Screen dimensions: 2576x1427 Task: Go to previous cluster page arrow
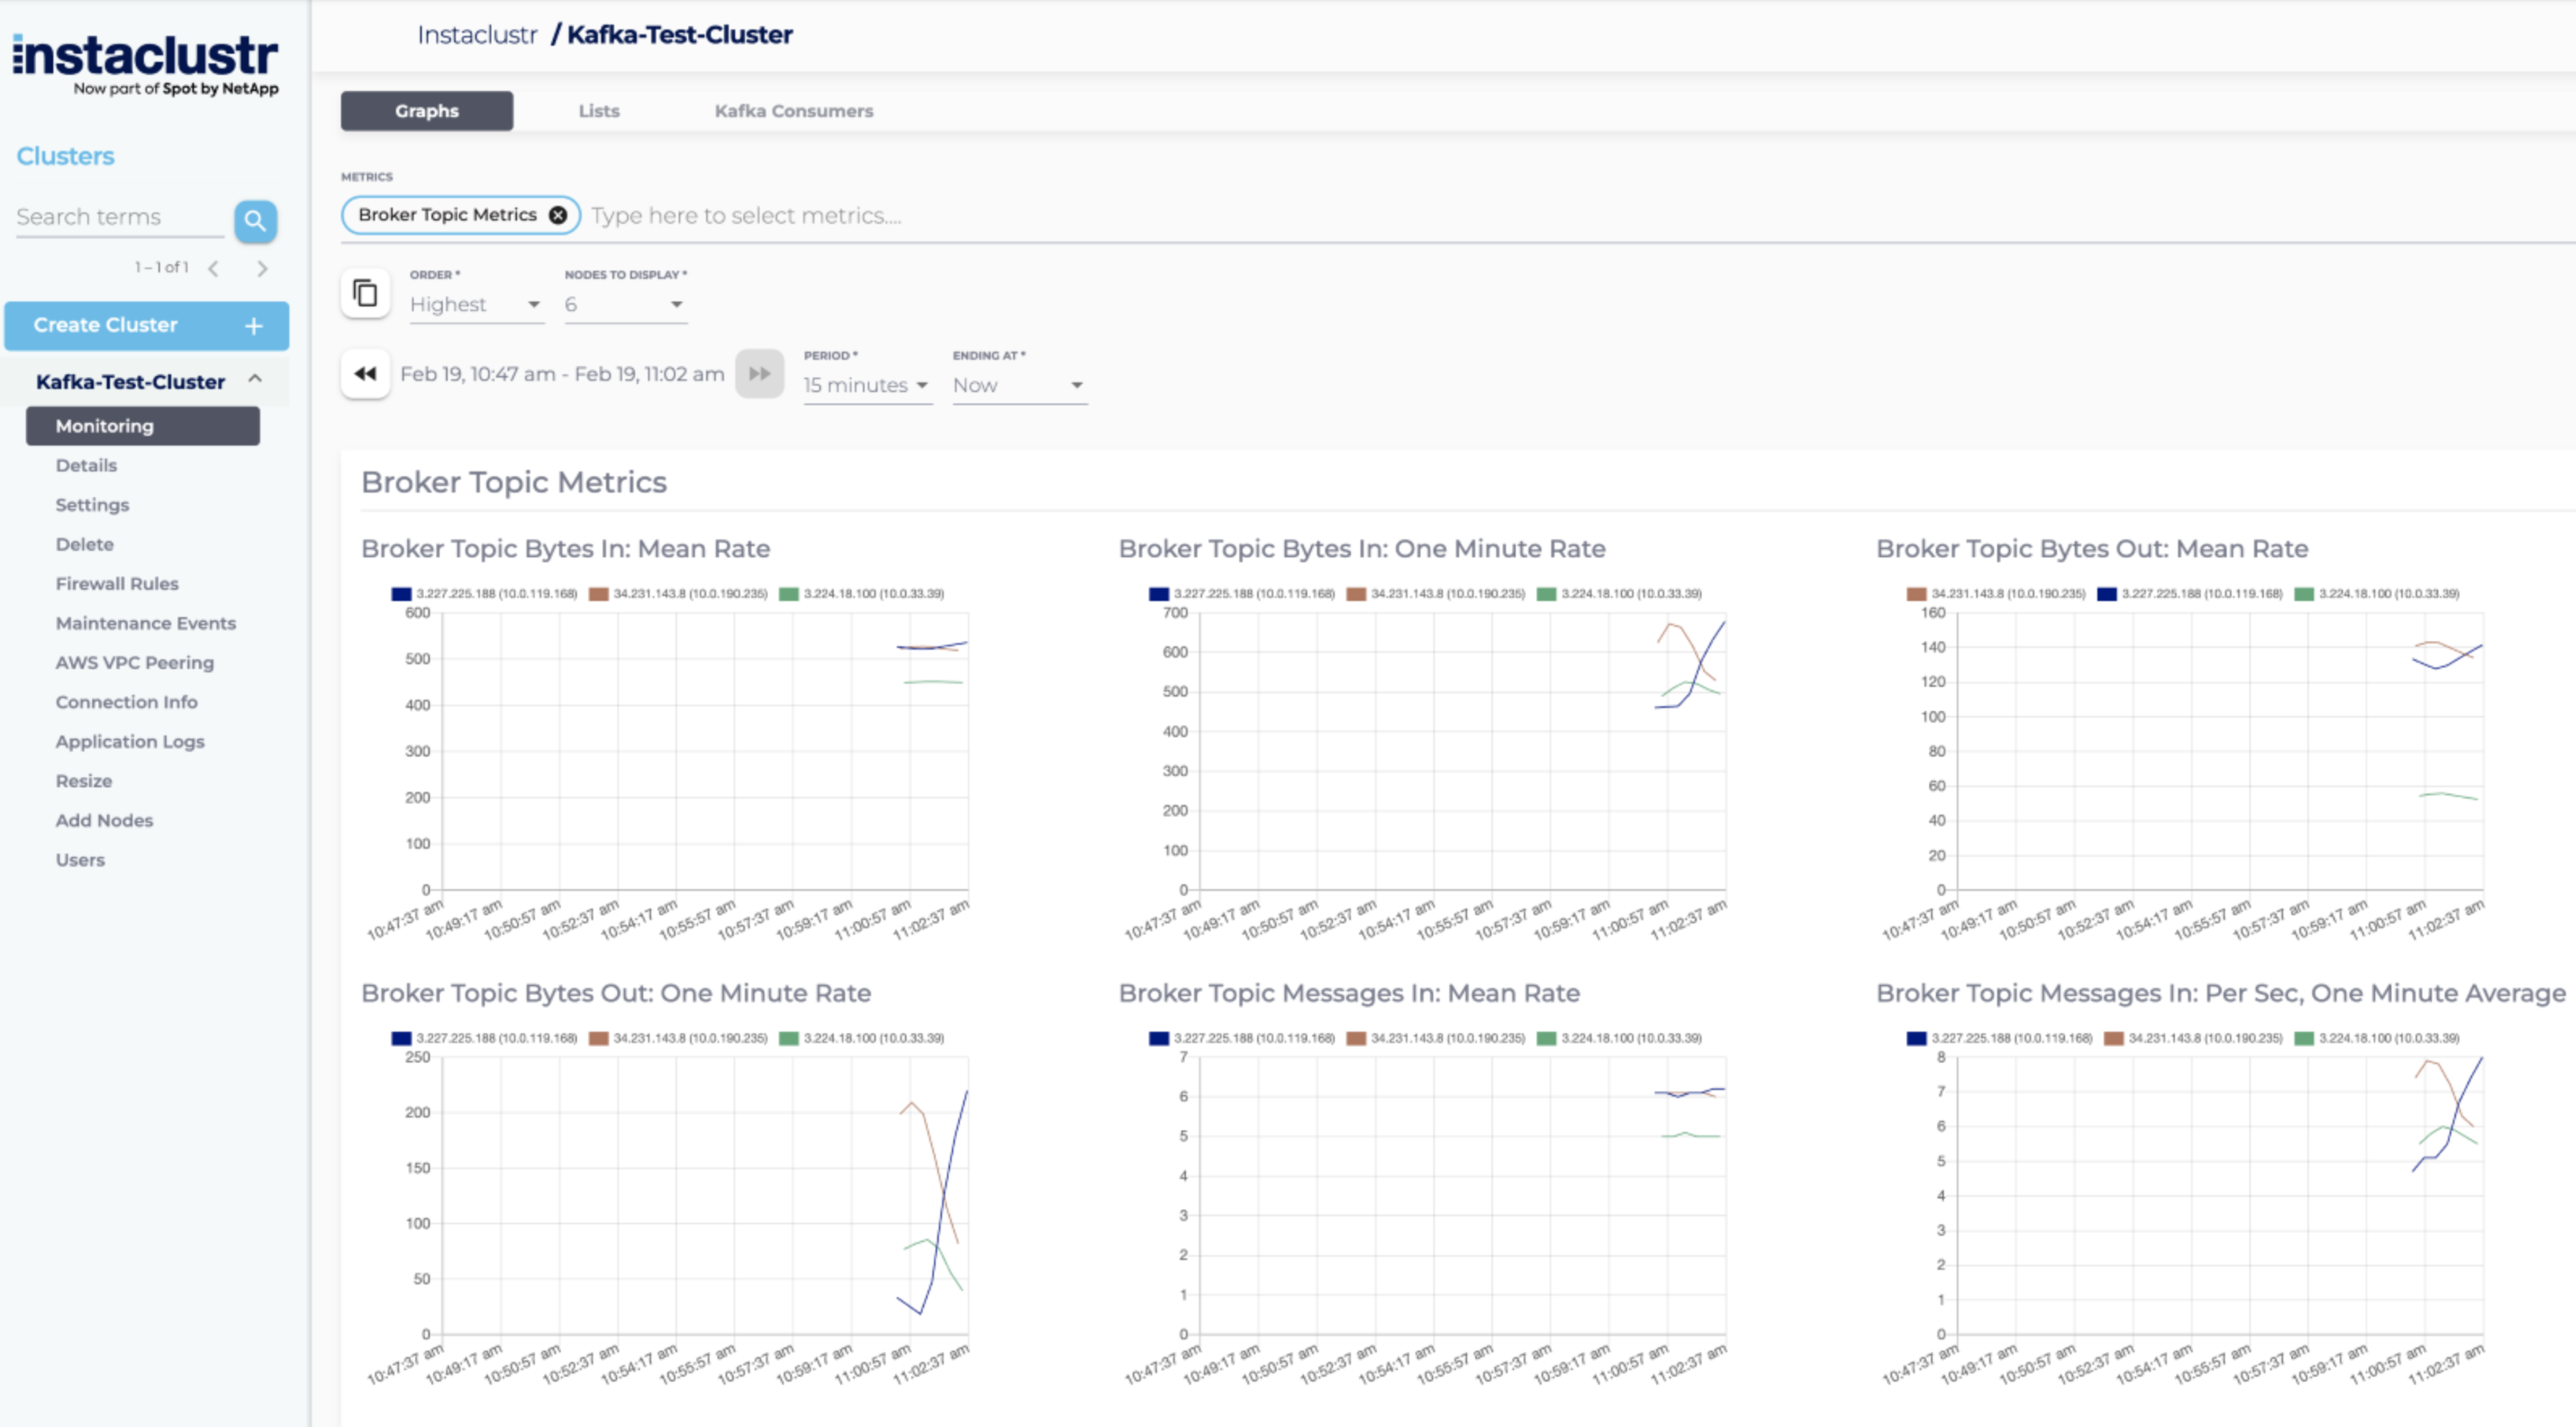point(214,268)
